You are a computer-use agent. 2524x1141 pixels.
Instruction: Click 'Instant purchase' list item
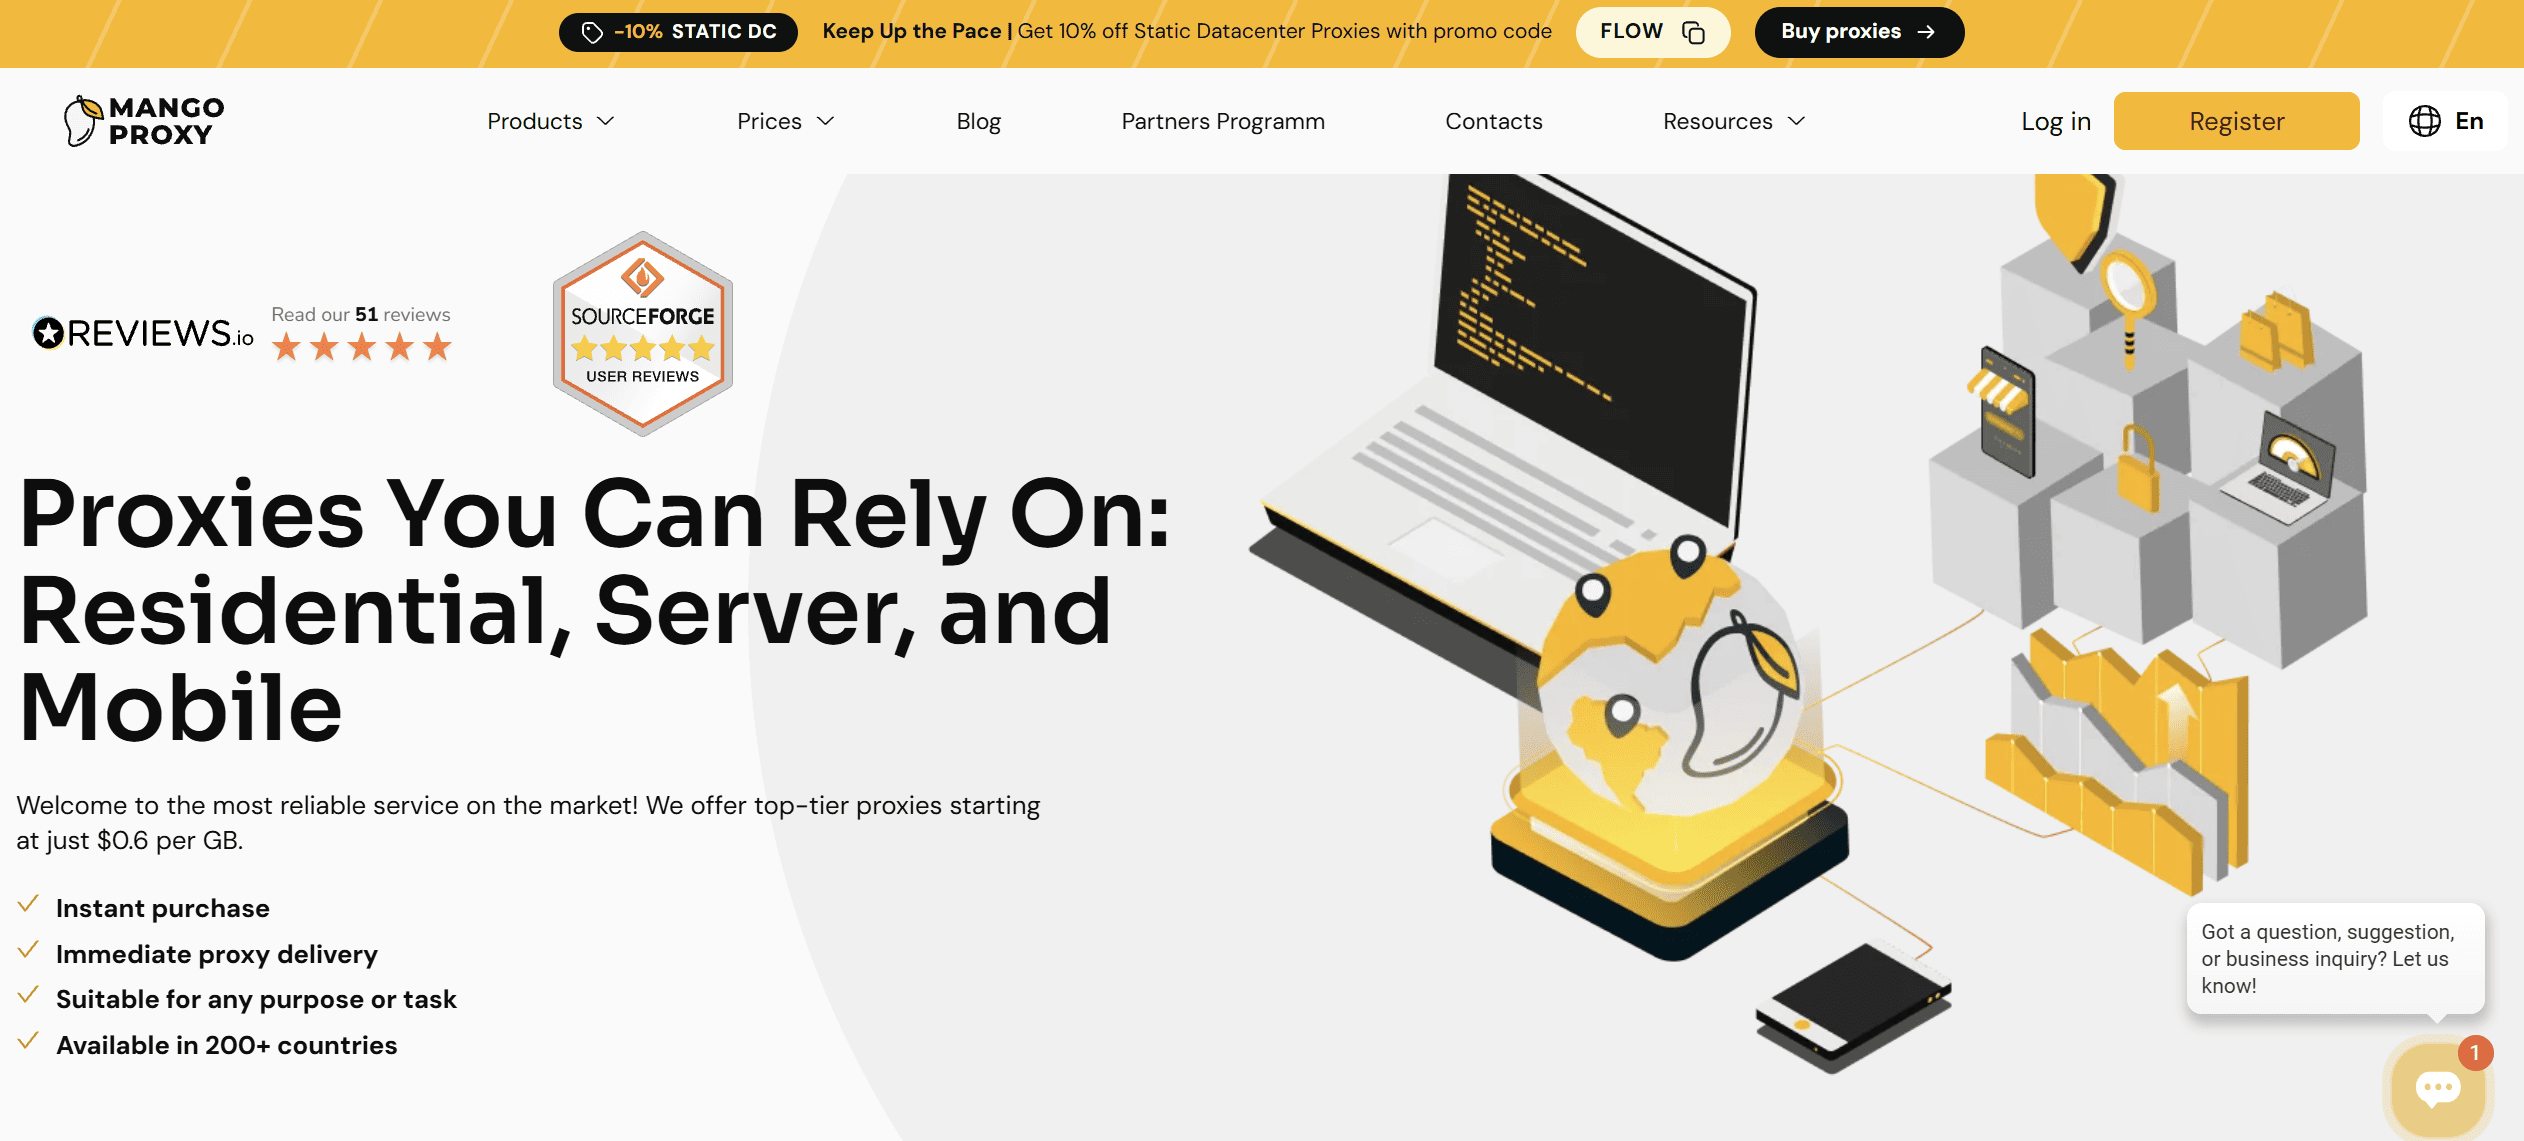click(x=163, y=908)
